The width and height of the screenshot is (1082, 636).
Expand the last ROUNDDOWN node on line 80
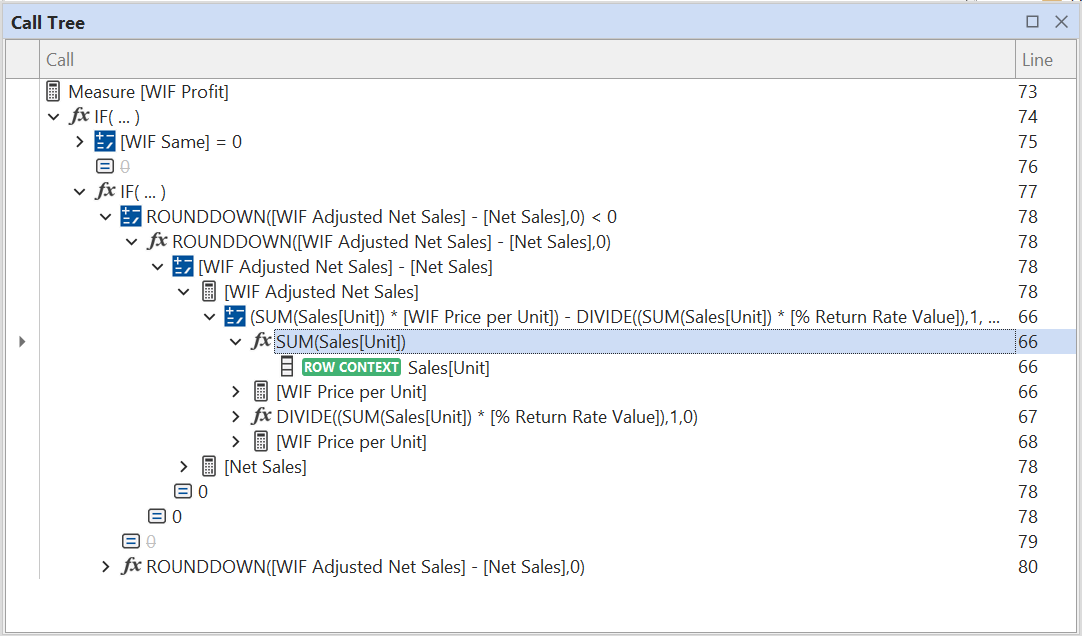pos(106,567)
